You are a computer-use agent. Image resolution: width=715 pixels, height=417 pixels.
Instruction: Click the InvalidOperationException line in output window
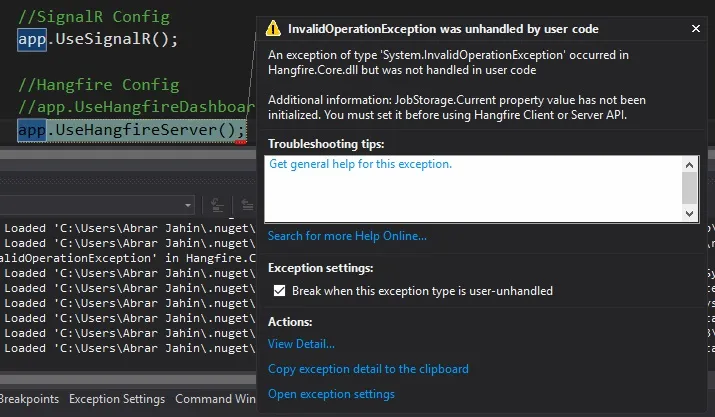[x=128, y=258]
